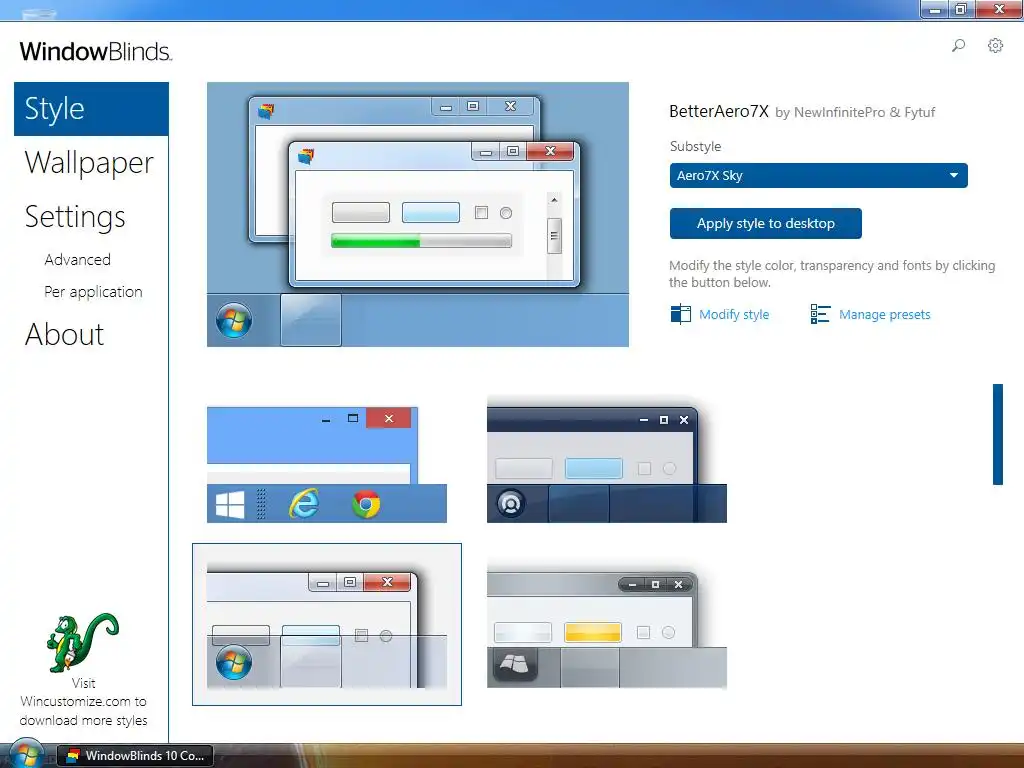Select the gray style with yellow button thumbnail
This screenshot has width=1024, height=768.
pos(607,626)
